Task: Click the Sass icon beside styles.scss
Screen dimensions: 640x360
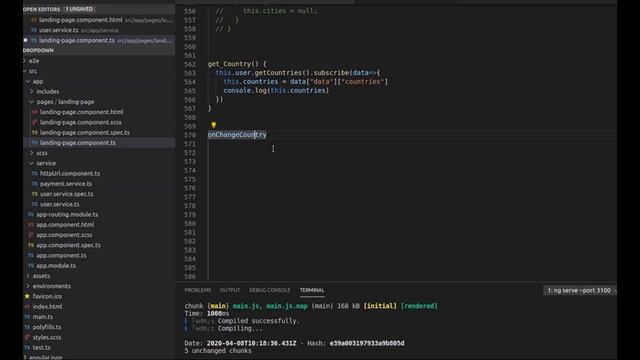Action: (27, 337)
